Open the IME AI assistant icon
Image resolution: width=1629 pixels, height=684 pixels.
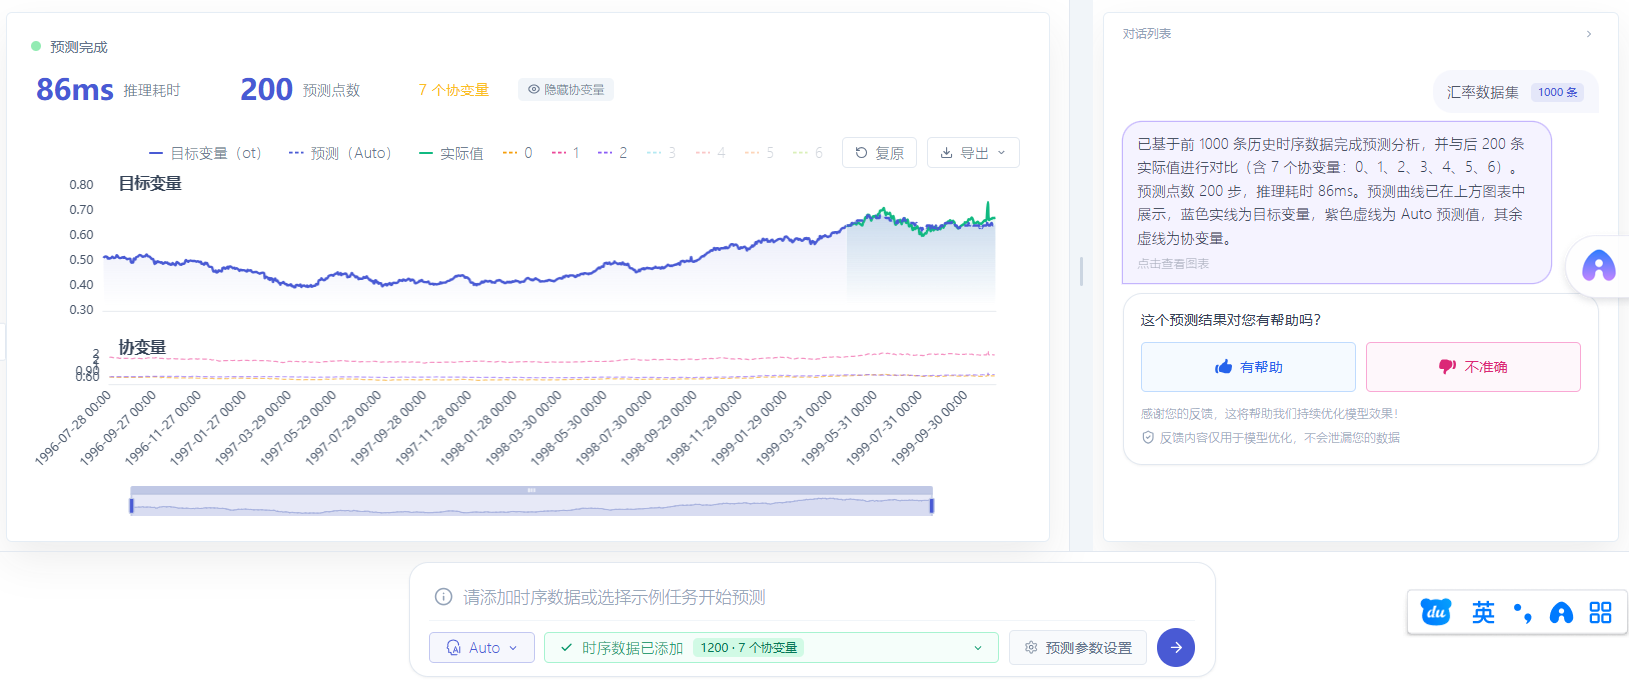pyautogui.click(x=1561, y=613)
